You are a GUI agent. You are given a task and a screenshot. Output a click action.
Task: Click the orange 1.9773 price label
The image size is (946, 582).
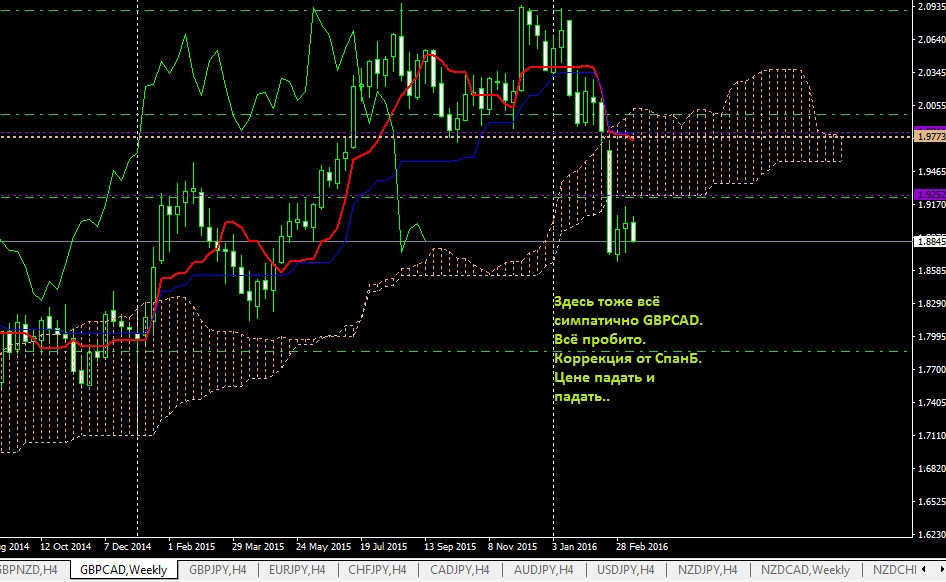coord(930,137)
